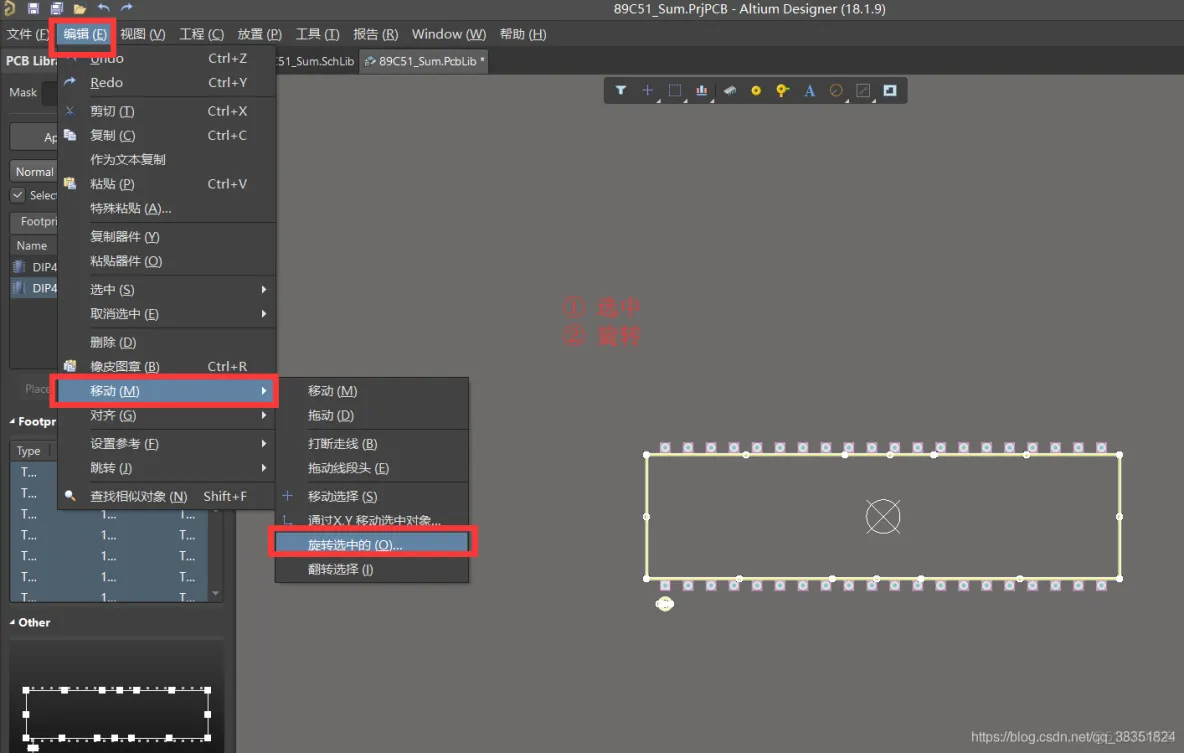Open the 文件 (F) menu
Viewport: 1184px width, 753px height.
tap(27, 34)
